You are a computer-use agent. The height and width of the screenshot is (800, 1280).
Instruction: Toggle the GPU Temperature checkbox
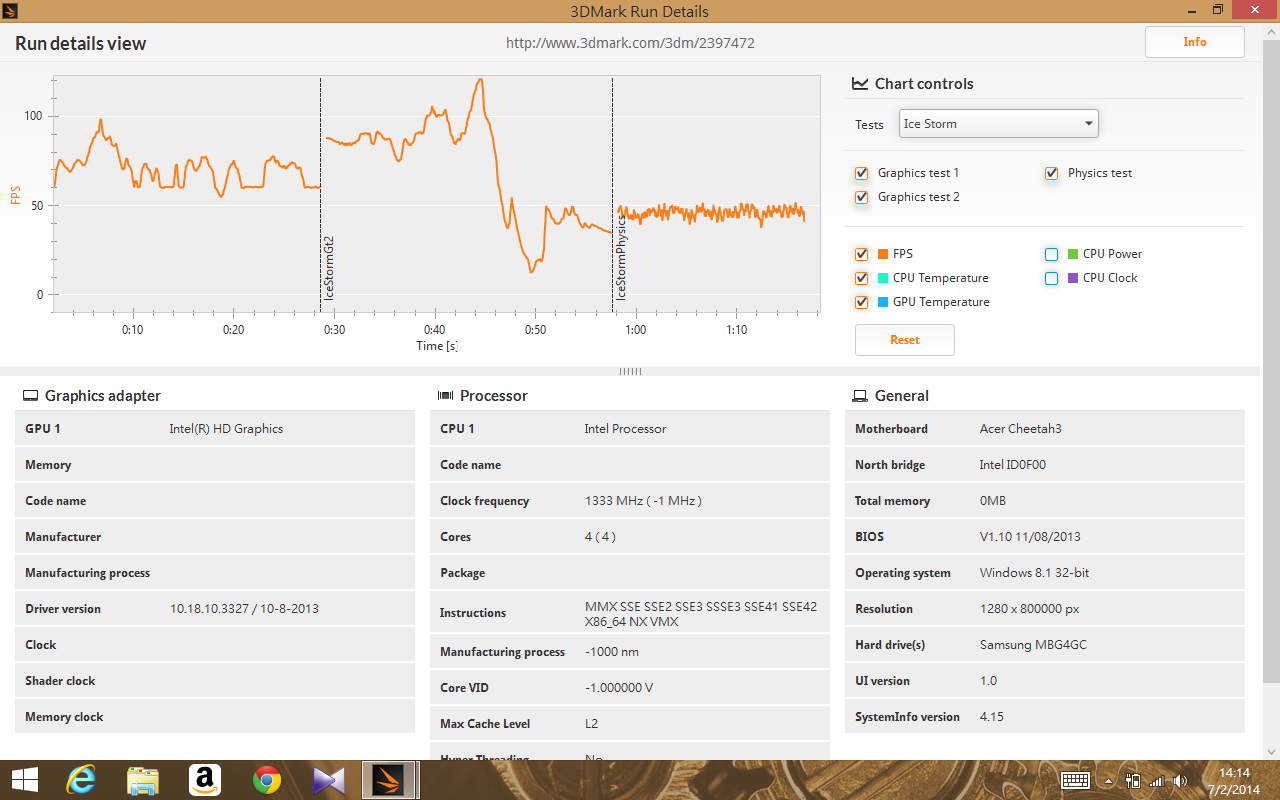click(862, 302)
